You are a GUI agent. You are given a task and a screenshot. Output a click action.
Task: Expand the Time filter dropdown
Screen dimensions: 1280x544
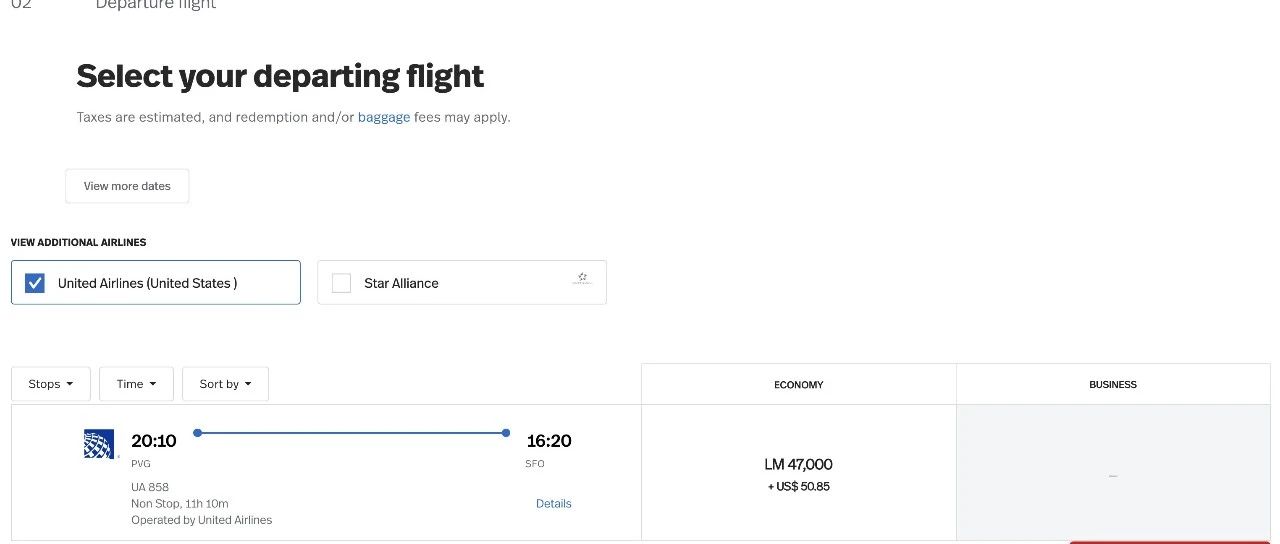[136, 384]
